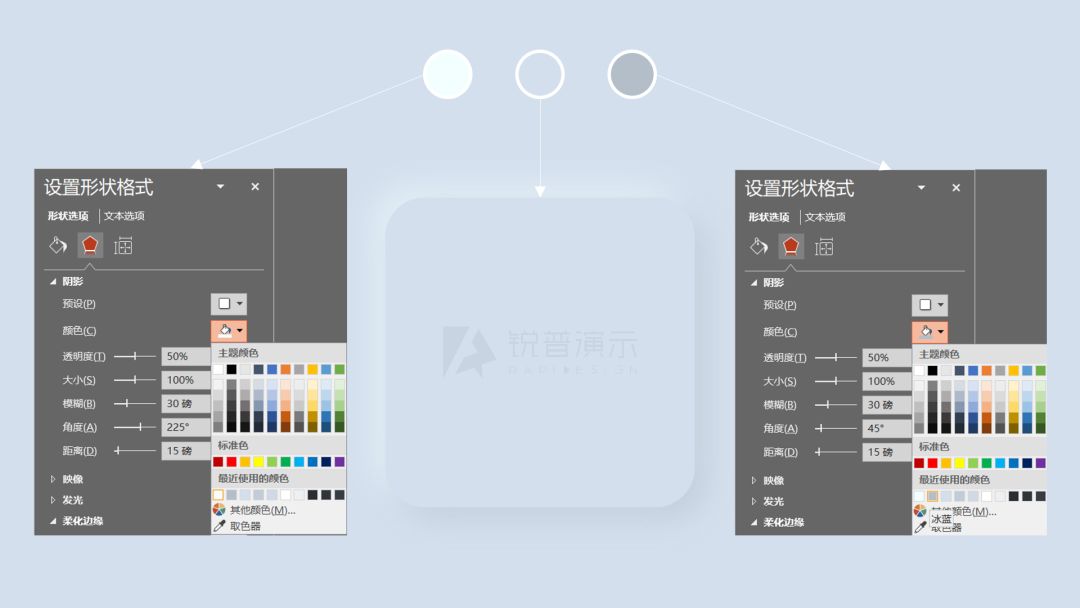Click 距离(D) slider in right panel
The width and height of the screenshot is (1080, 608).
[836, 452]
